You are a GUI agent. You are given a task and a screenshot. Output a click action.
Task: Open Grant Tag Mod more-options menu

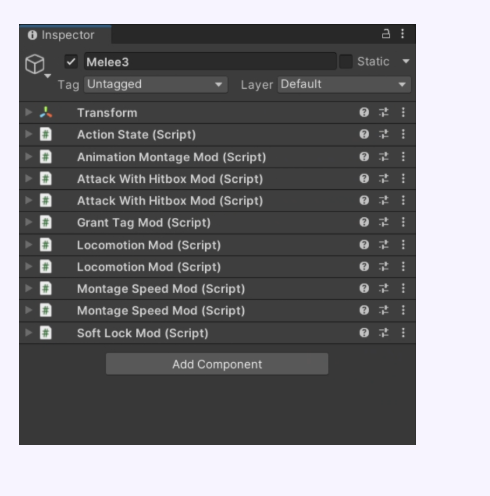point(403,222)
